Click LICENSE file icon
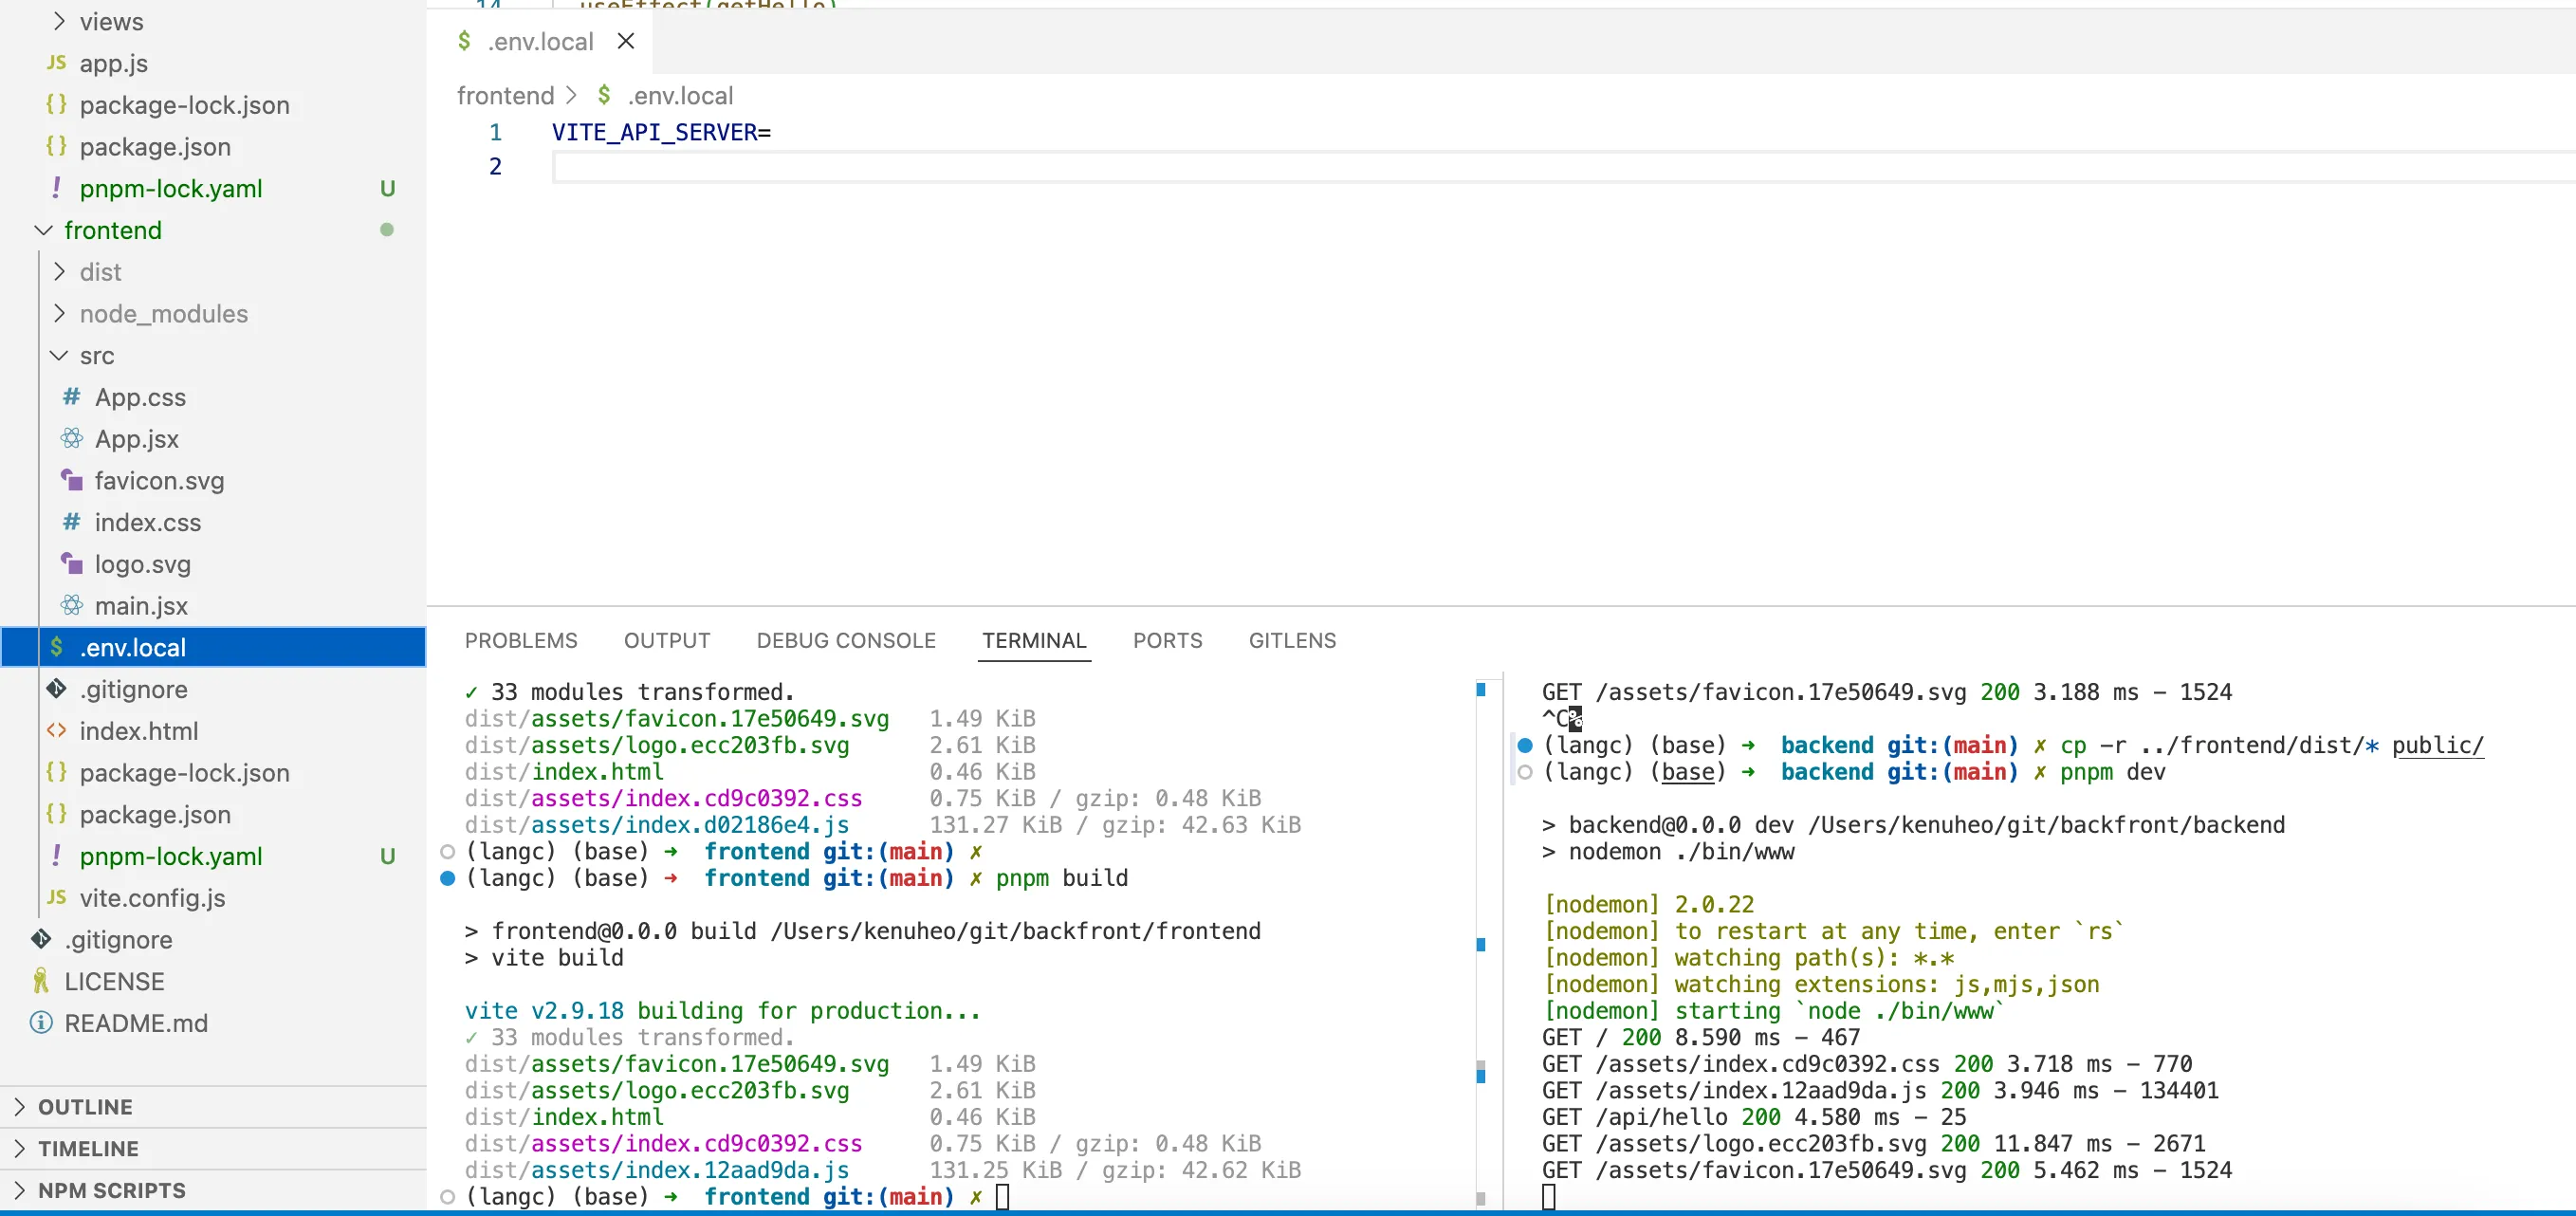The image size is (2576, 1216). [x=41, y=981]
